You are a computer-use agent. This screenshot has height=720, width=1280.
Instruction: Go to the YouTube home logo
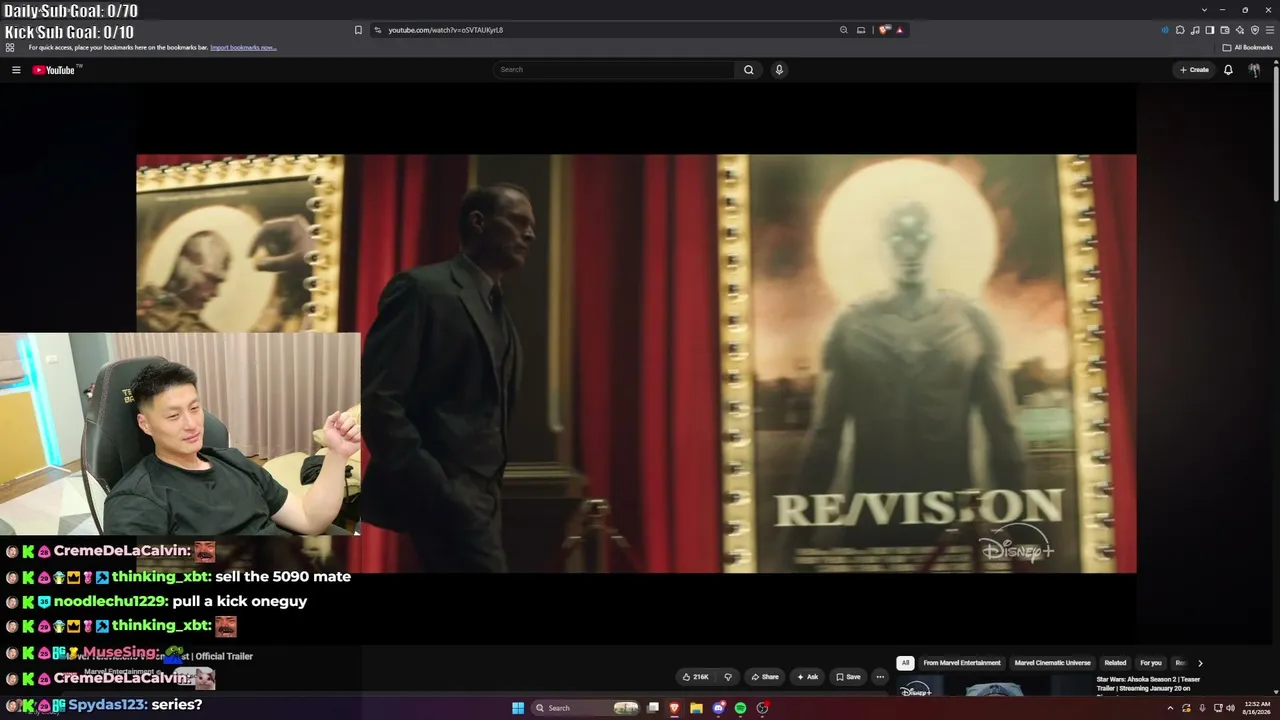[54, 70]
